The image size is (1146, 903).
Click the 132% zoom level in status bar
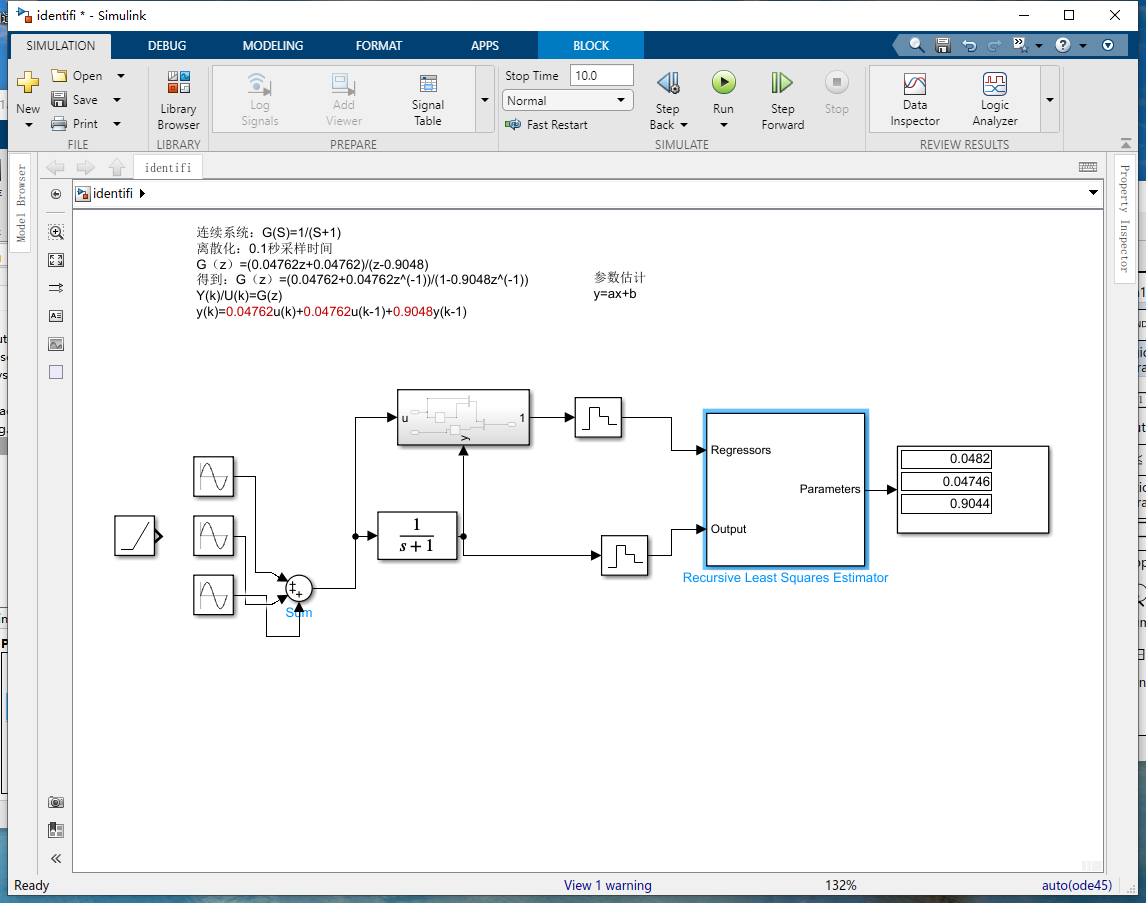(x=840, y=885)
